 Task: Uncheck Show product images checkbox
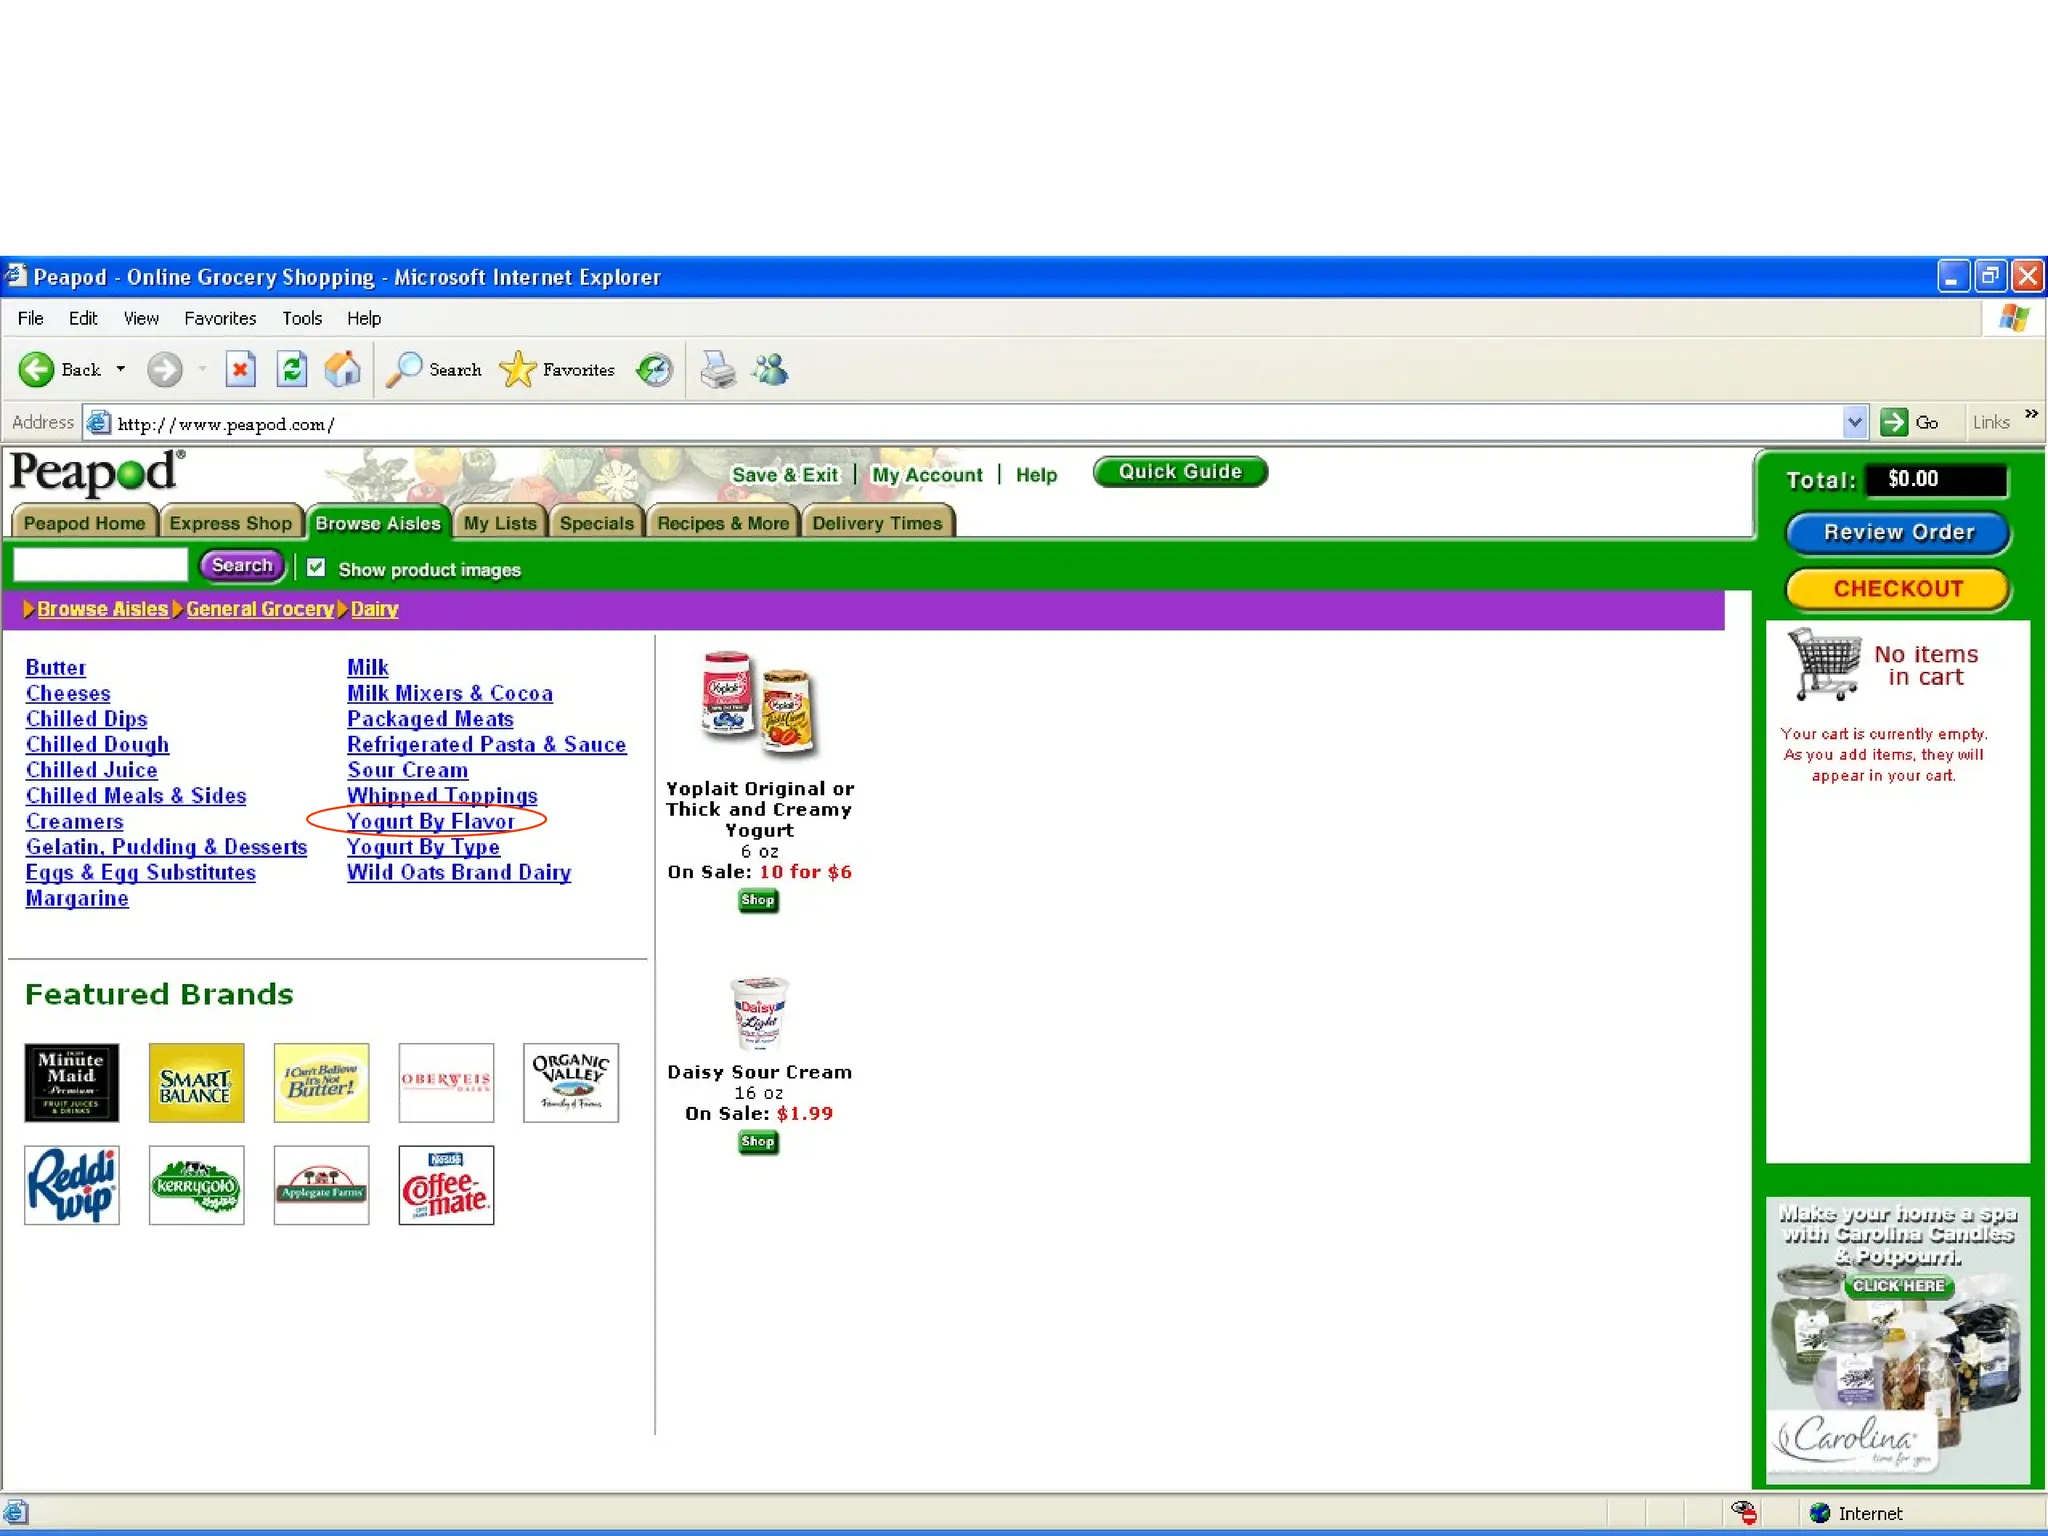click(316, 568)
